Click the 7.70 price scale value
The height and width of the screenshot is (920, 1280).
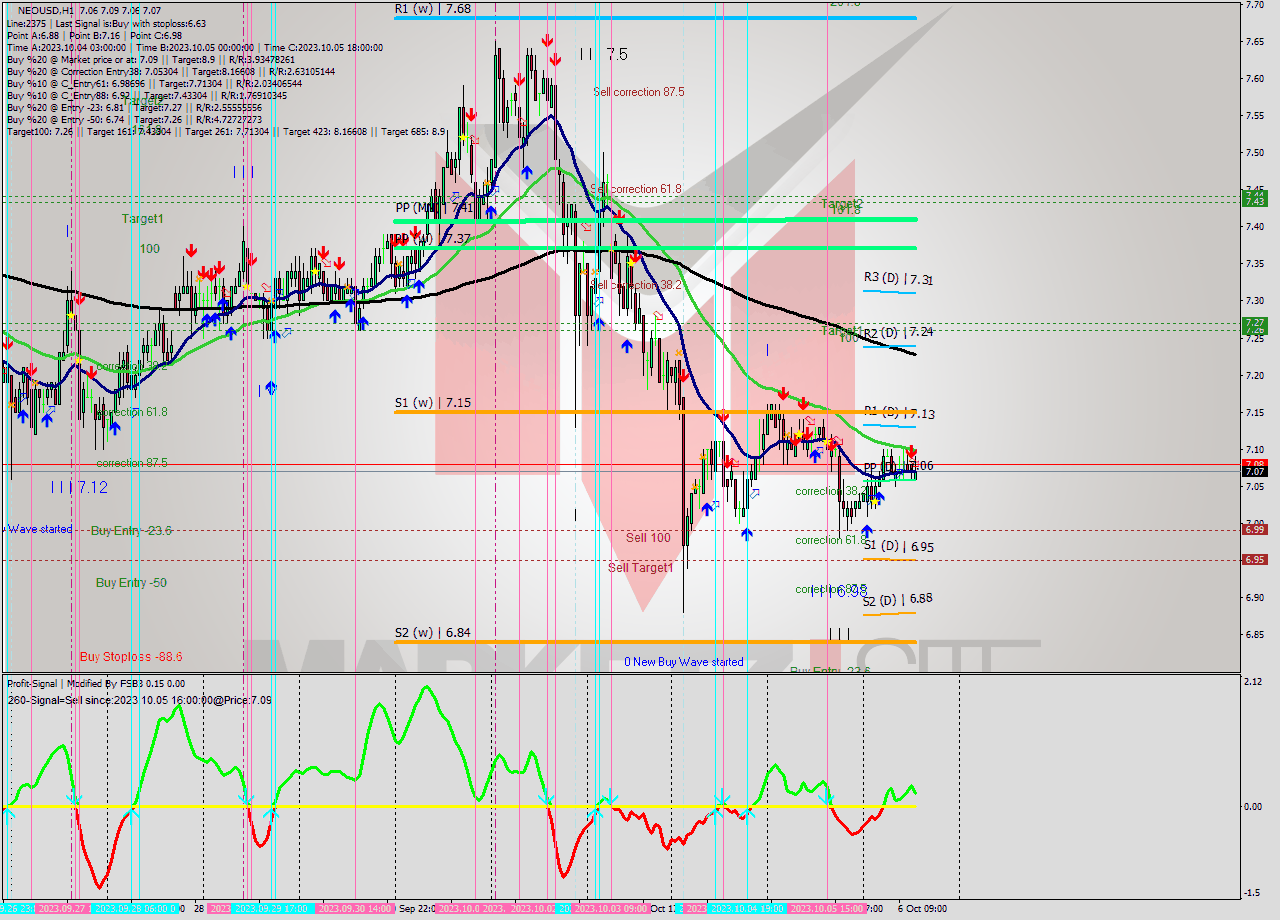point(1256,6)
